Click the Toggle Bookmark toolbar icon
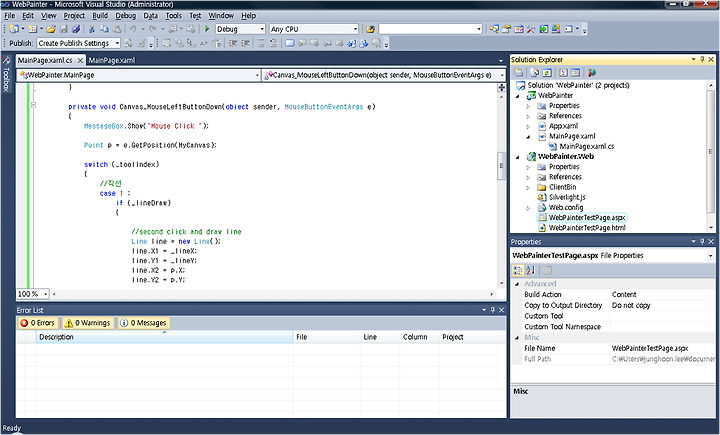 click(290, 43)
